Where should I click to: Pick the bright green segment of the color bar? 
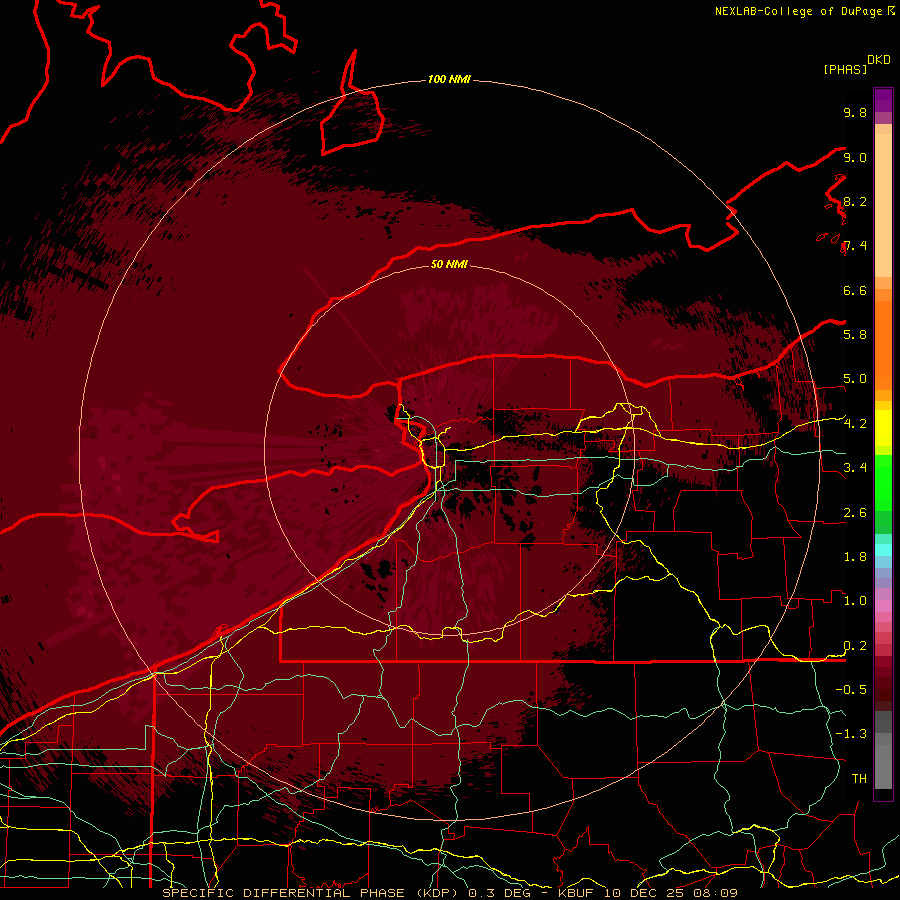click(883, 483)
